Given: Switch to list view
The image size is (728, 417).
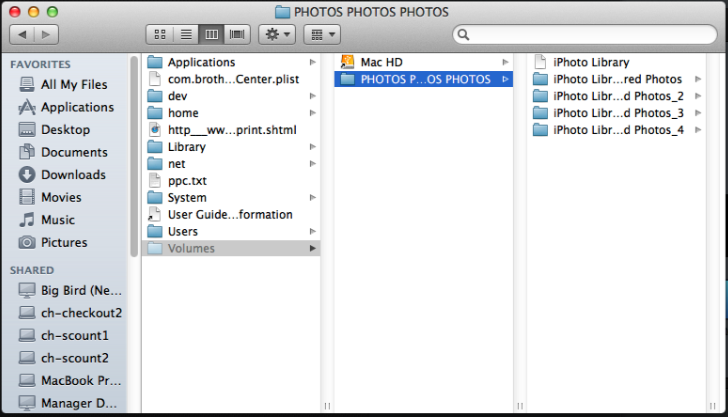Looking at the screenshot, I should [x=186, y=34].
